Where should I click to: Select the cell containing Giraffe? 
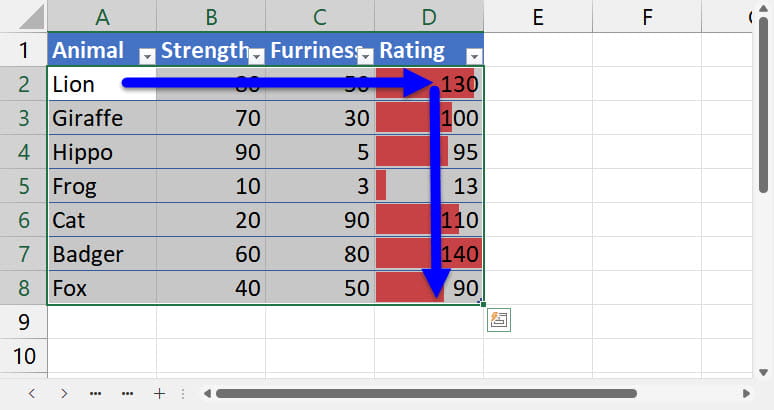[x=101, y=118]
